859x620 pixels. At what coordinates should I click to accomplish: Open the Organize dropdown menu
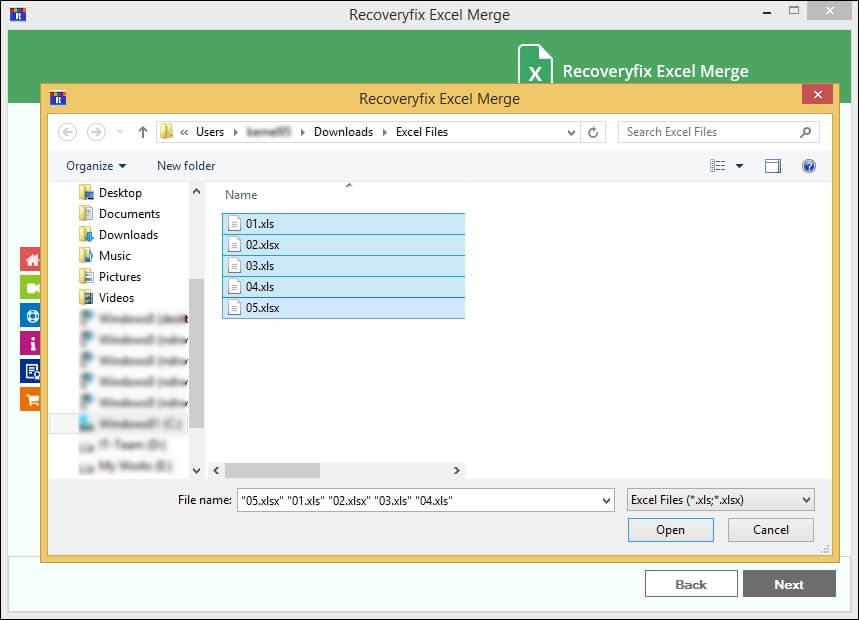coord(96,166)
